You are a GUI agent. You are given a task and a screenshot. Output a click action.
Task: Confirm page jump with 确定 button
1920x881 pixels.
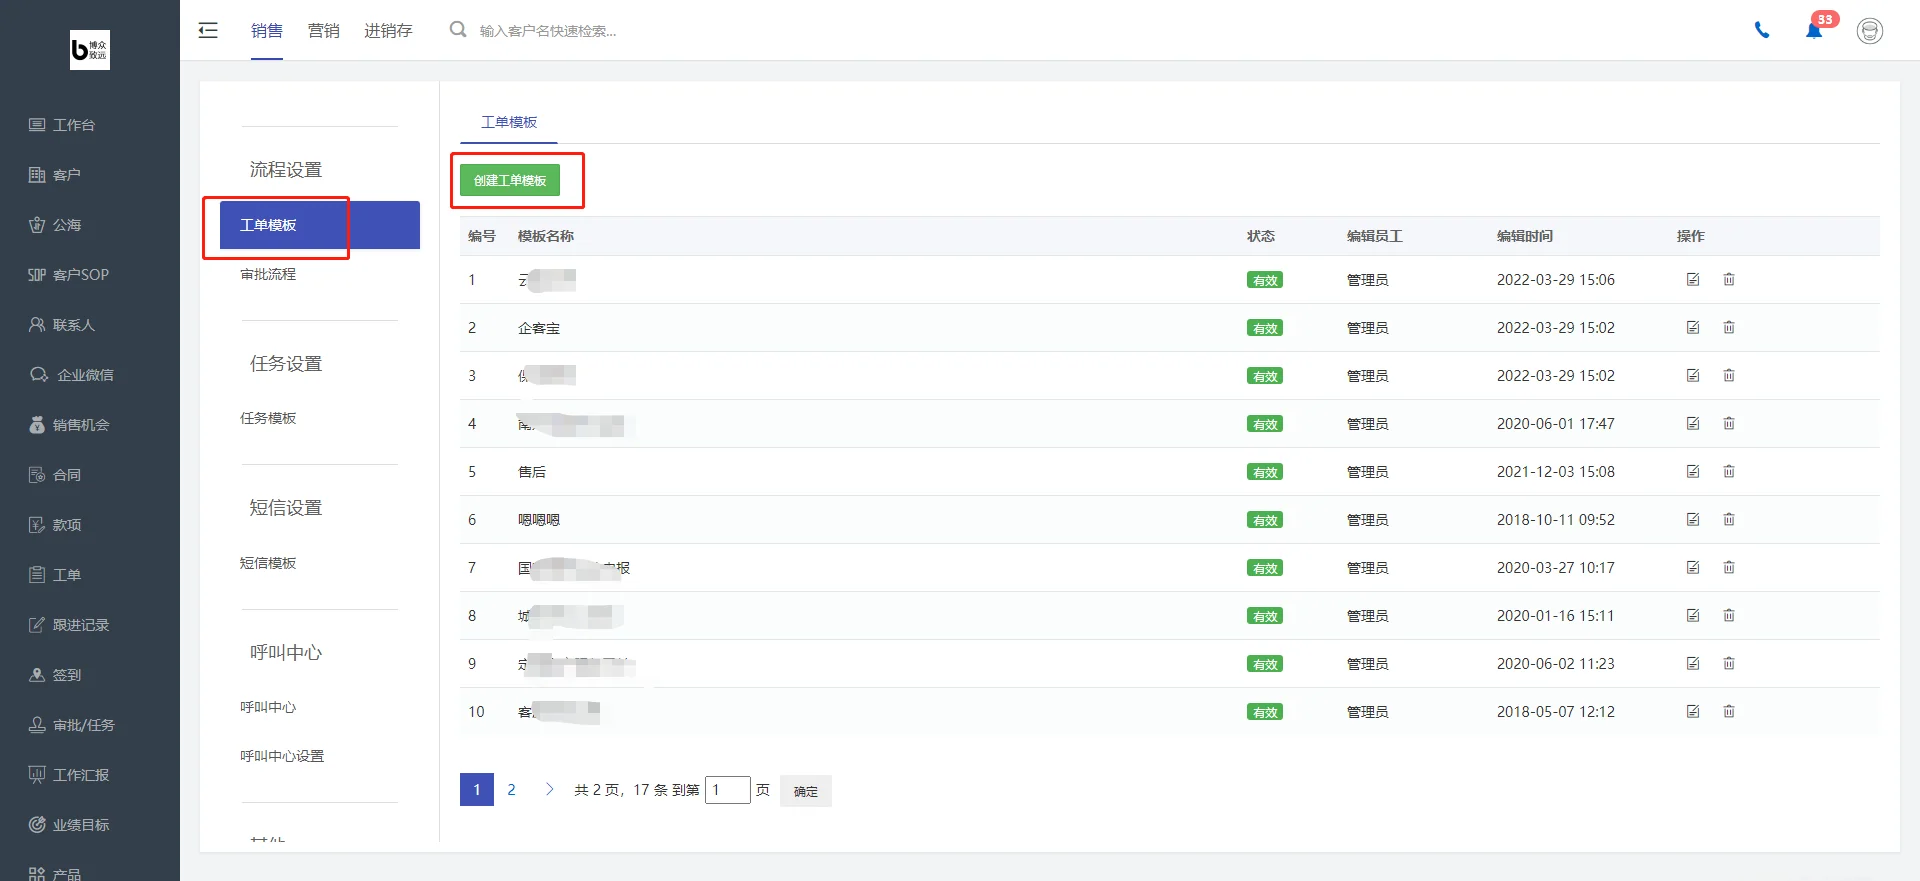(806, 791)
